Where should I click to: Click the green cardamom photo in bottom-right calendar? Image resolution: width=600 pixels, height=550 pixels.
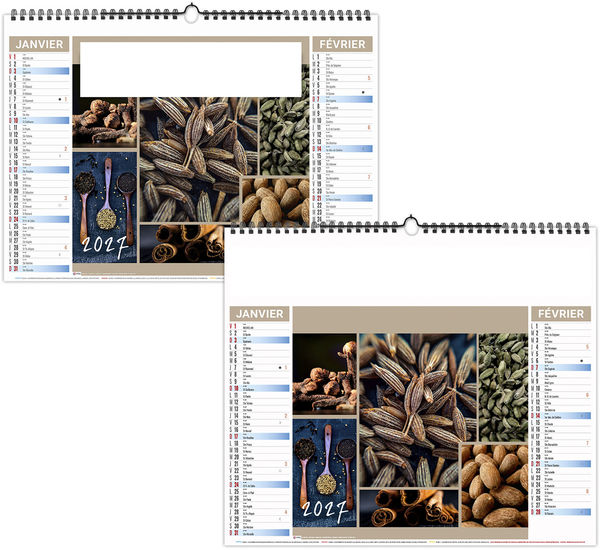504,387
